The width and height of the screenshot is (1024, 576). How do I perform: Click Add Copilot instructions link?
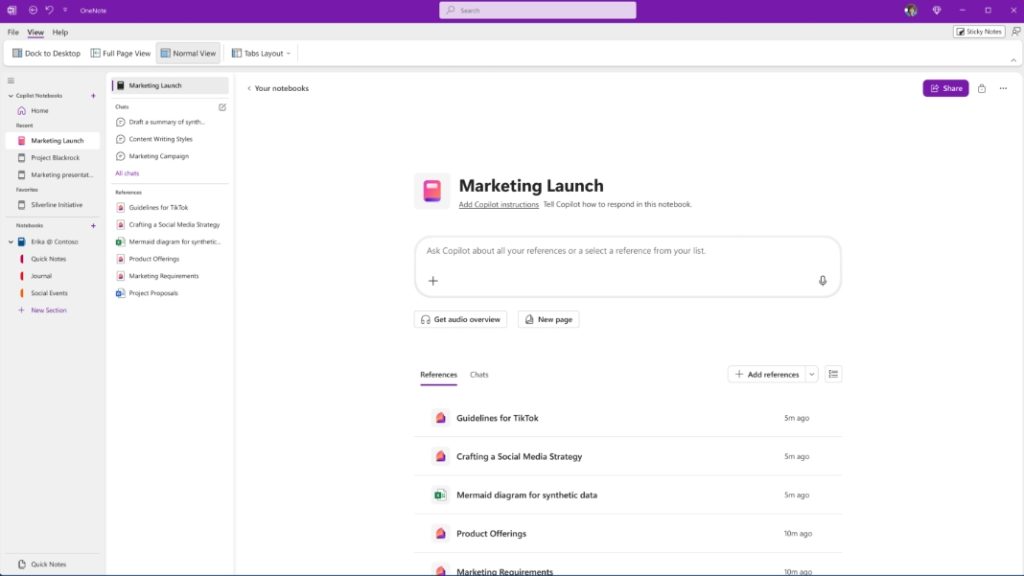498,204
